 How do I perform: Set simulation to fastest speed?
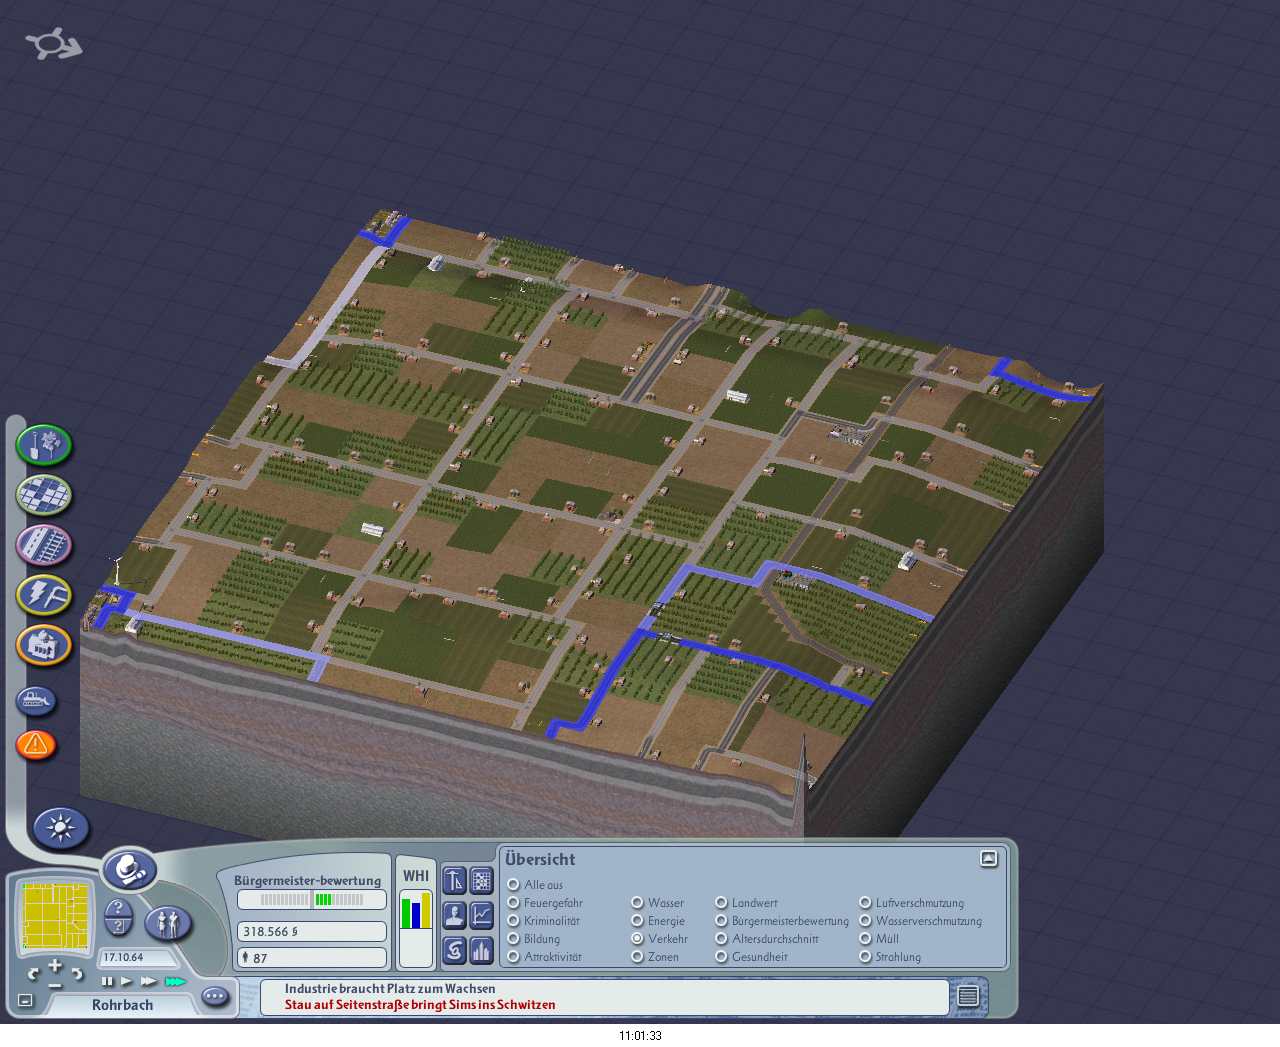[176, 982]
